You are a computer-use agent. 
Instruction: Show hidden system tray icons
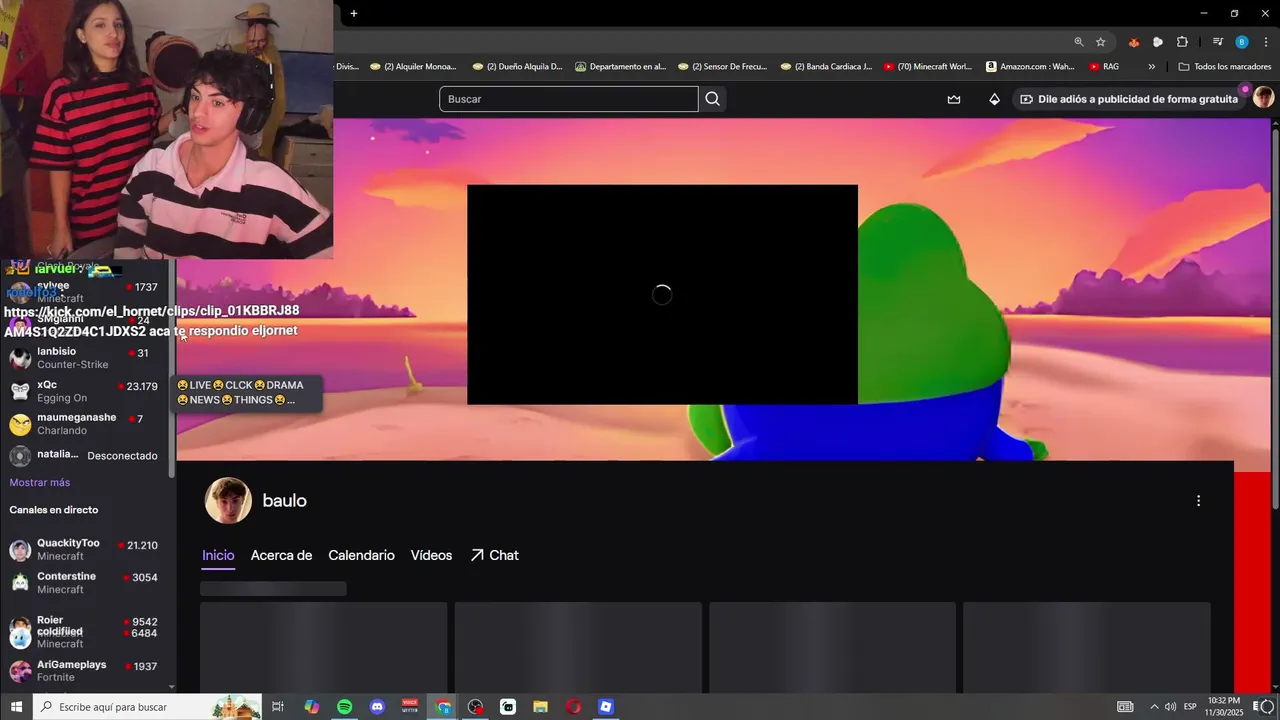coord(1153,707)
